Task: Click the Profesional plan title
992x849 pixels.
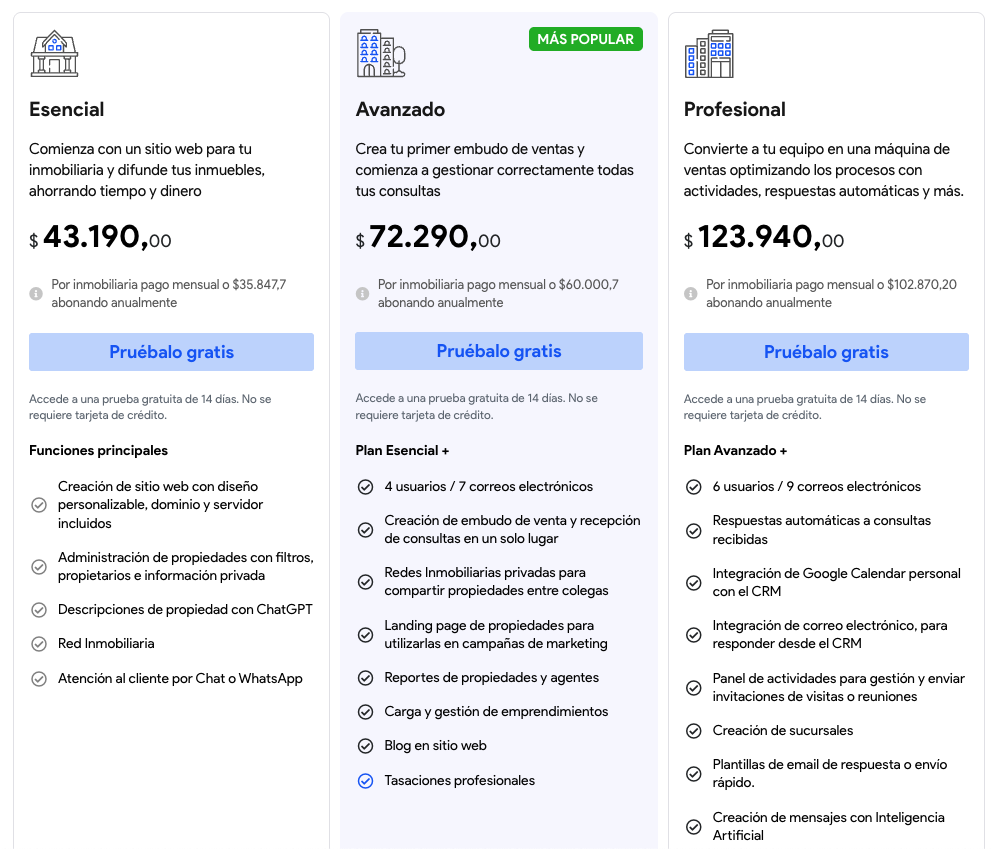Action: (x=734, y=109)
